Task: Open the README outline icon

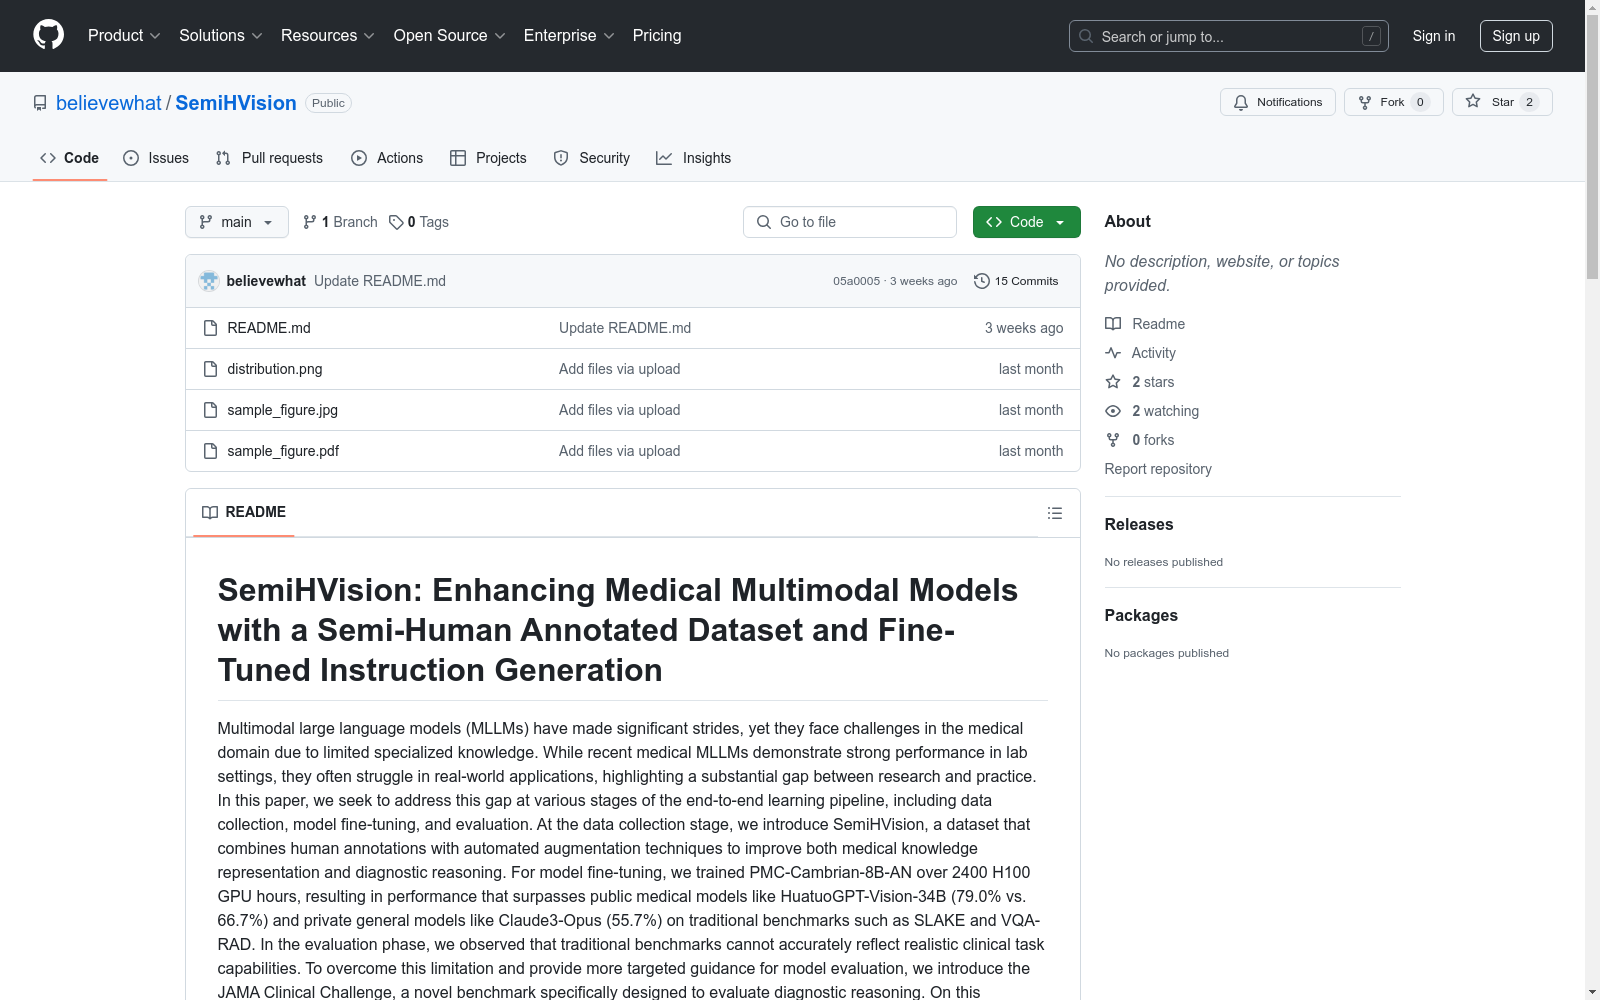Action: tap(1054, 513)
